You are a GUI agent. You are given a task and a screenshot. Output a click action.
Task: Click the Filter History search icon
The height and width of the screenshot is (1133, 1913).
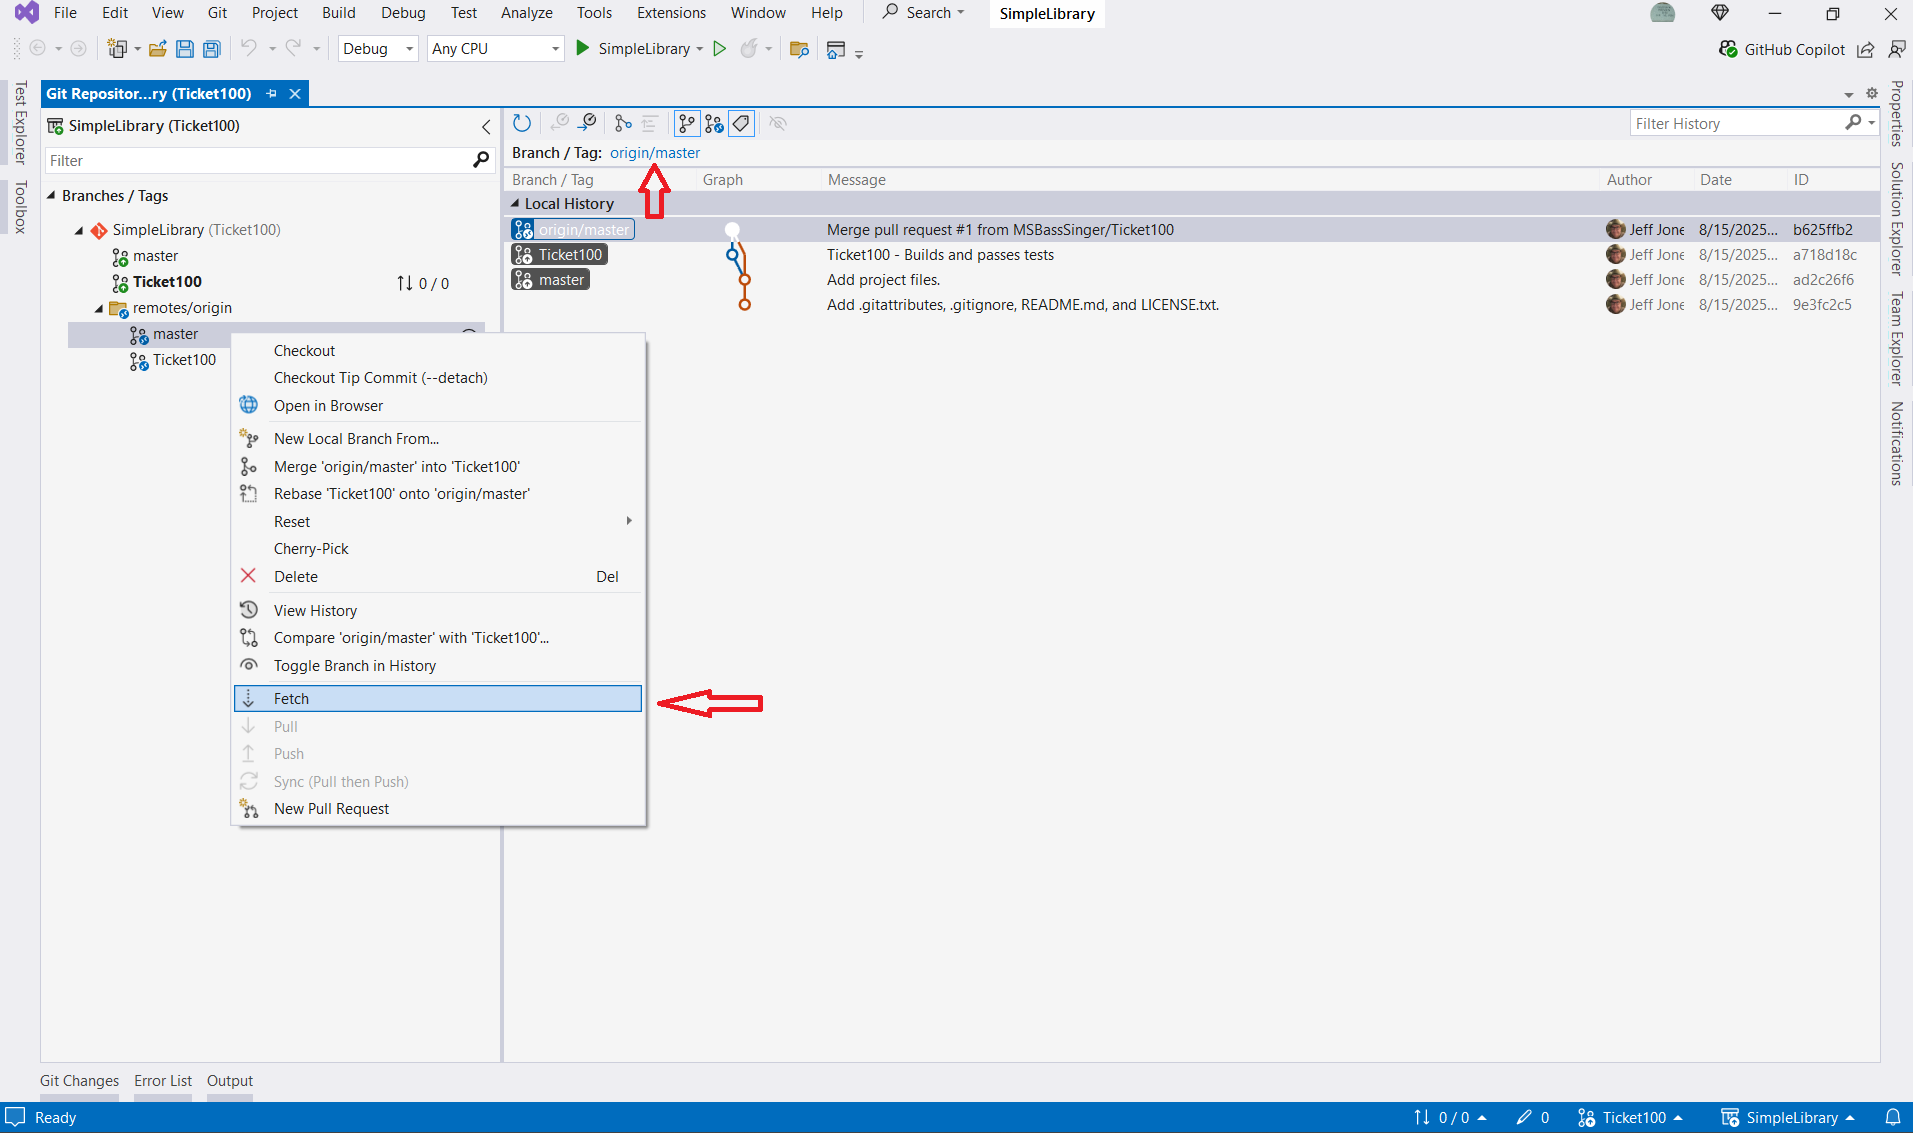click(x=1853, y=122)
